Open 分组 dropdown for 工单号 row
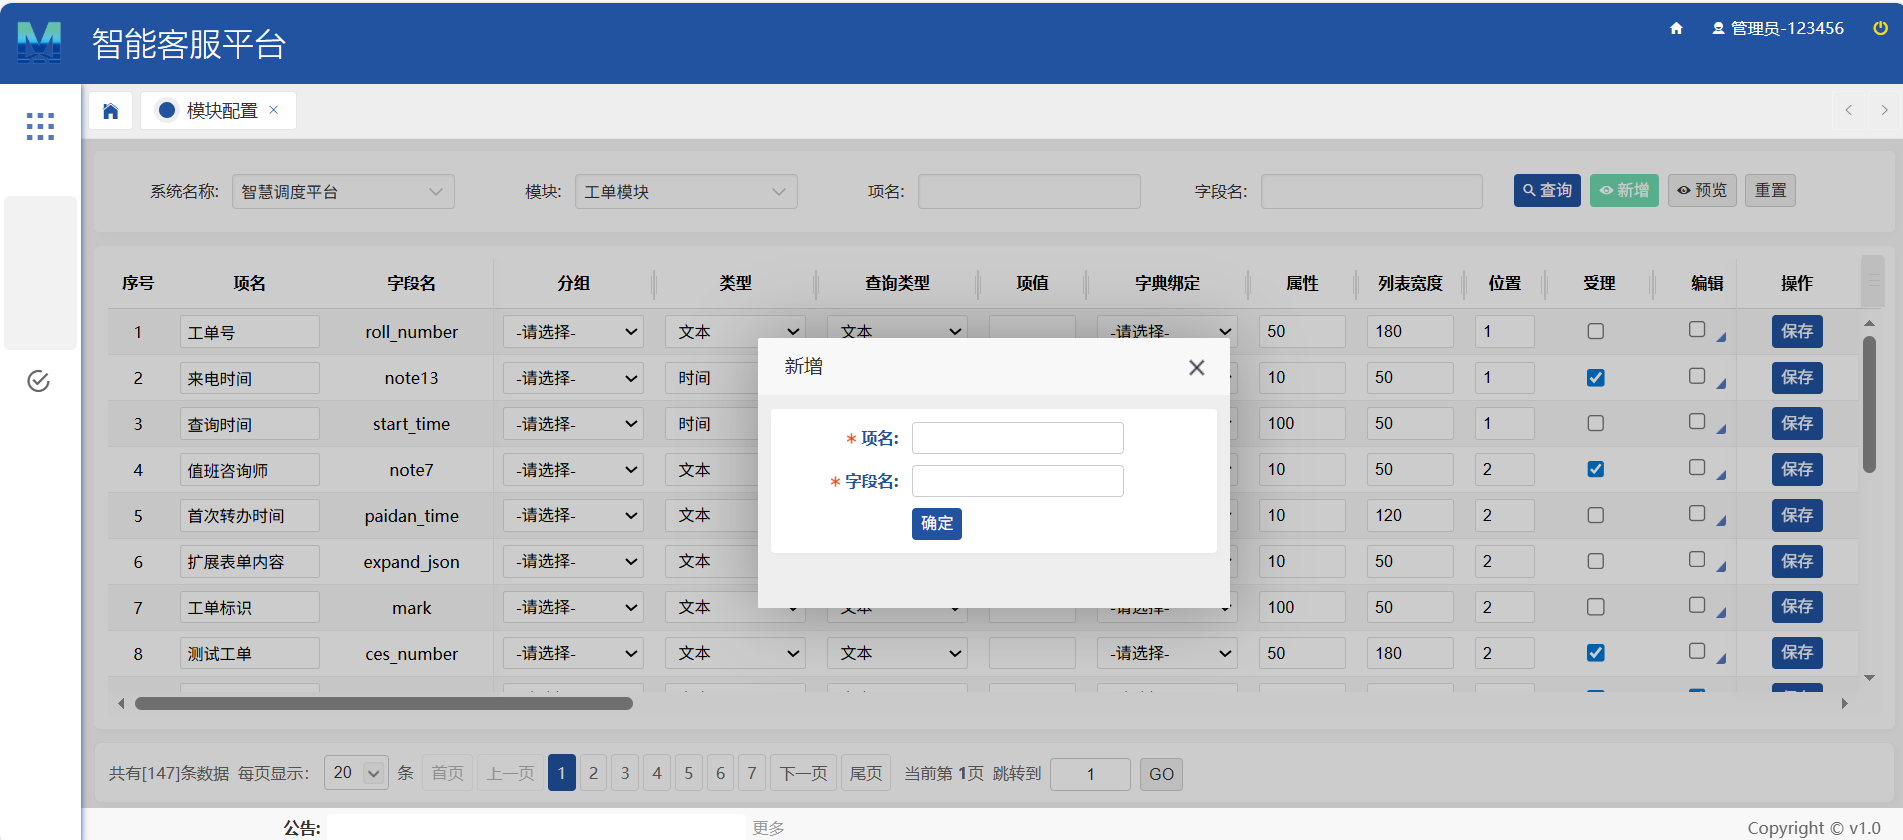This screenshot has height=840, width=1903. [573, 331]
